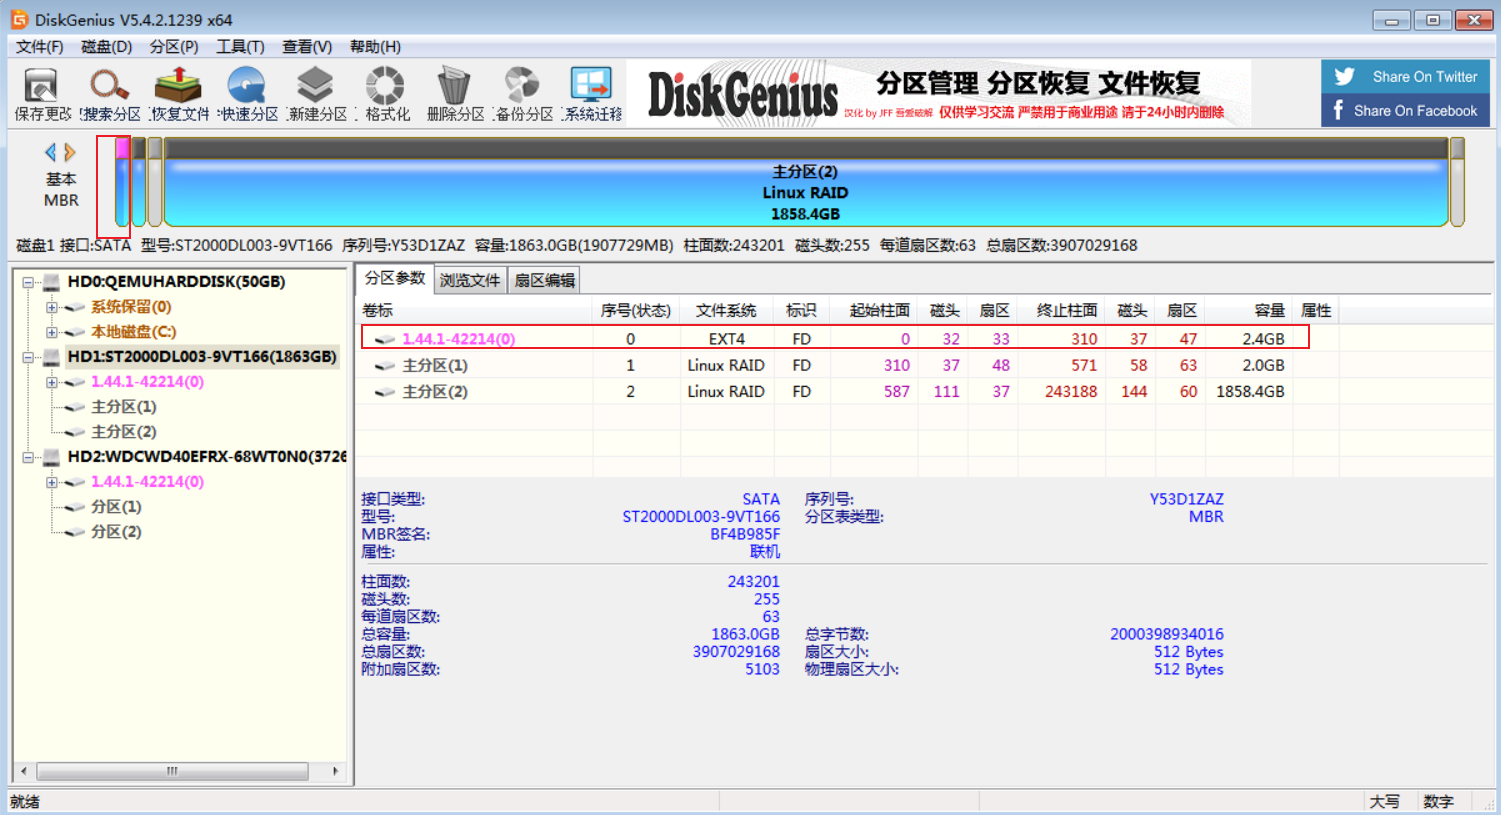This screenshot has height=815, width=1501.
Task: Click the Quick Partition (快速分区) icon
Action: (247, 94)
